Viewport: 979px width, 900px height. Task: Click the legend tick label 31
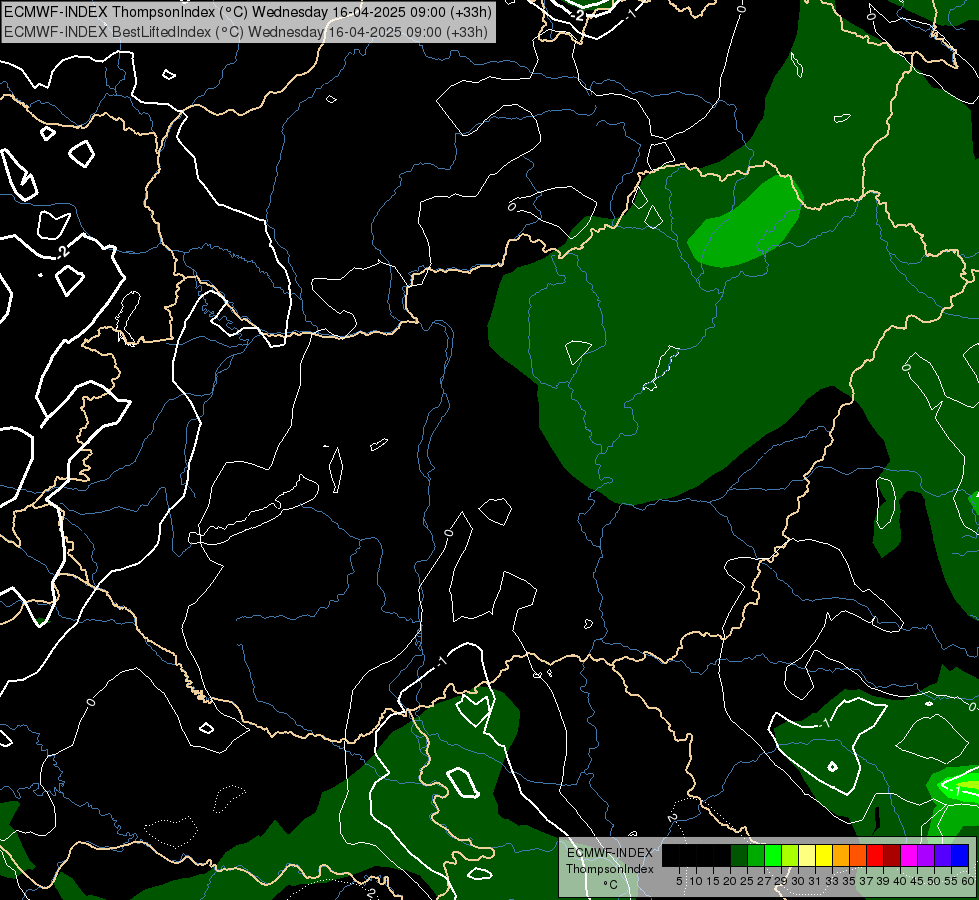tap(815, 881)
